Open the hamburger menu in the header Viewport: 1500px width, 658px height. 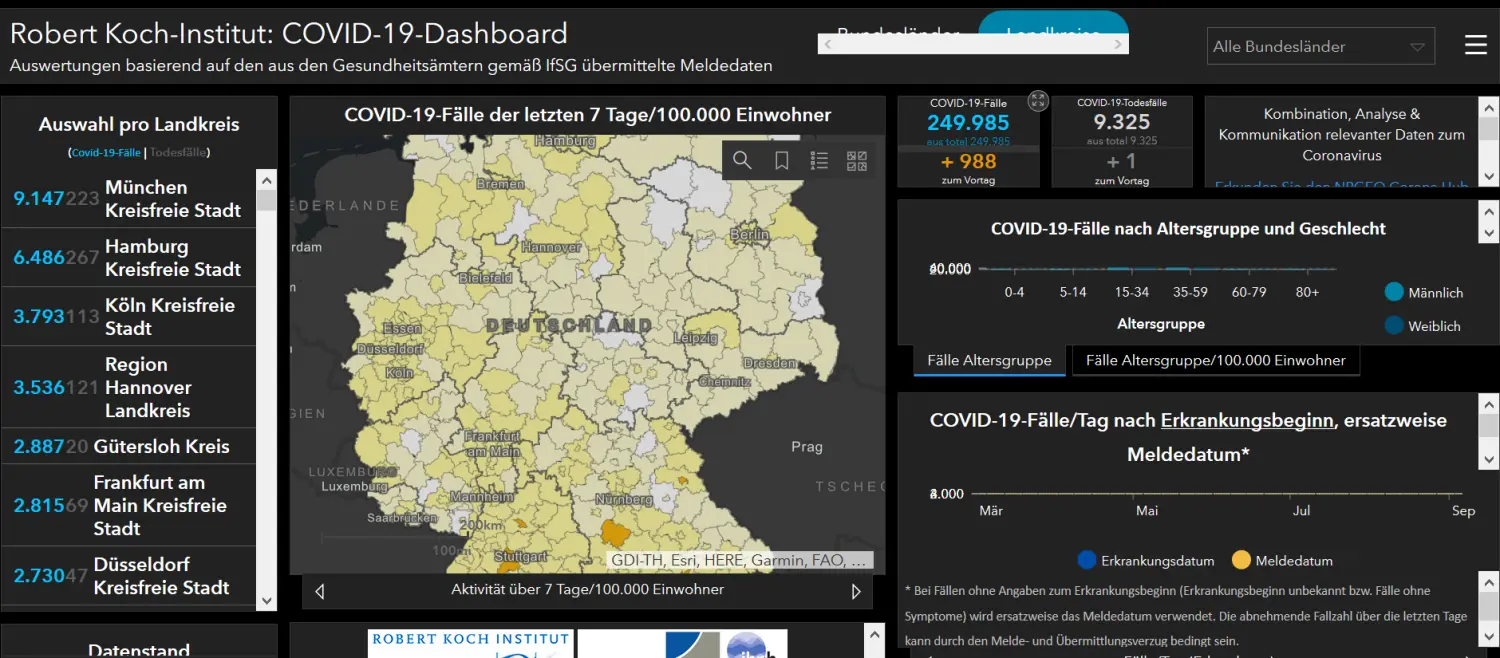tap(1476, 45)
